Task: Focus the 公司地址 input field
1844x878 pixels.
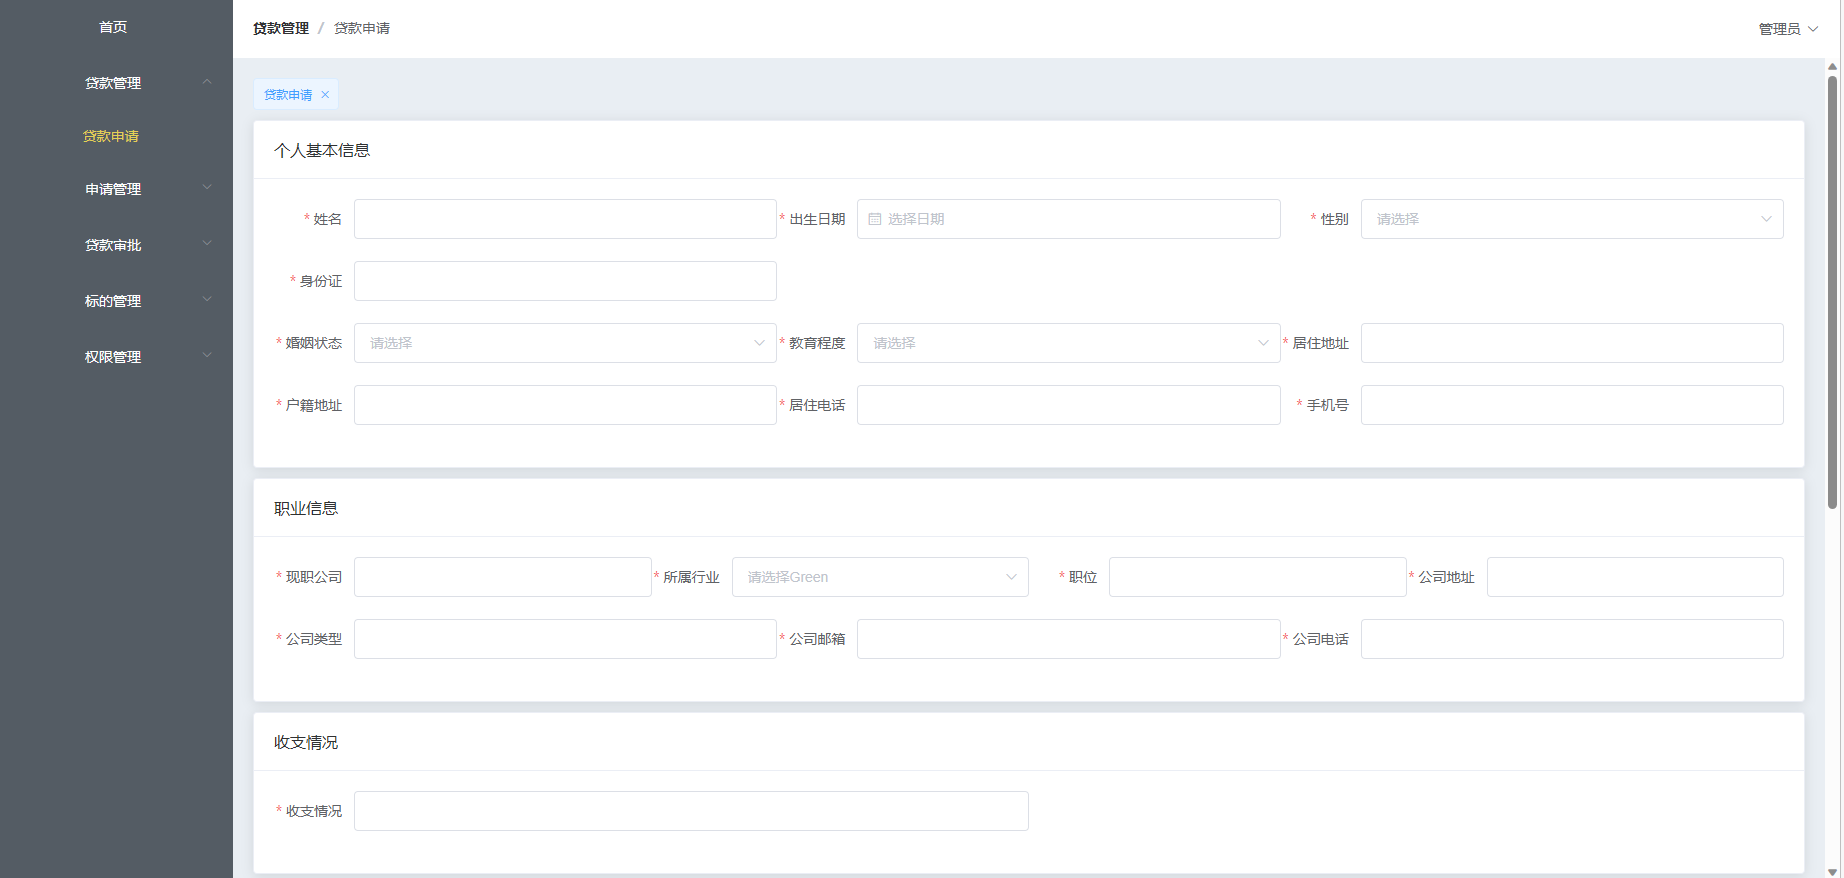Action: (1635, 577)
